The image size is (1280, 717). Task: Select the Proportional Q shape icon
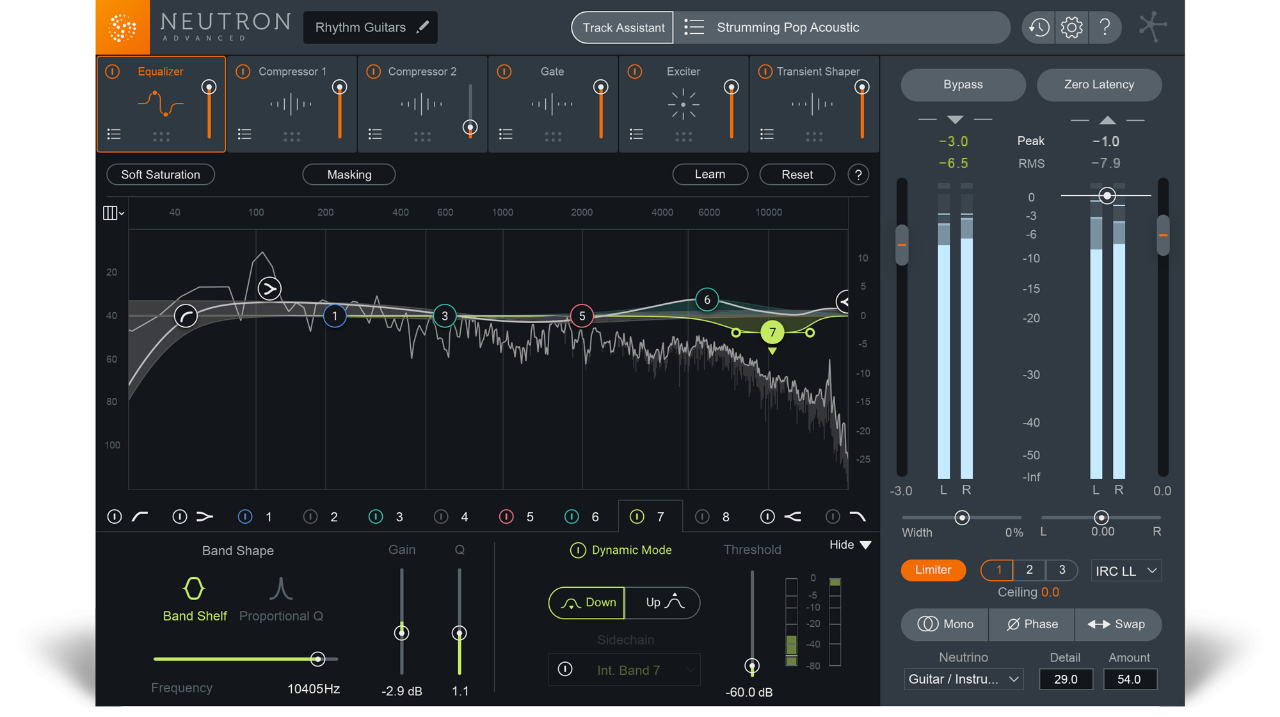280,588
